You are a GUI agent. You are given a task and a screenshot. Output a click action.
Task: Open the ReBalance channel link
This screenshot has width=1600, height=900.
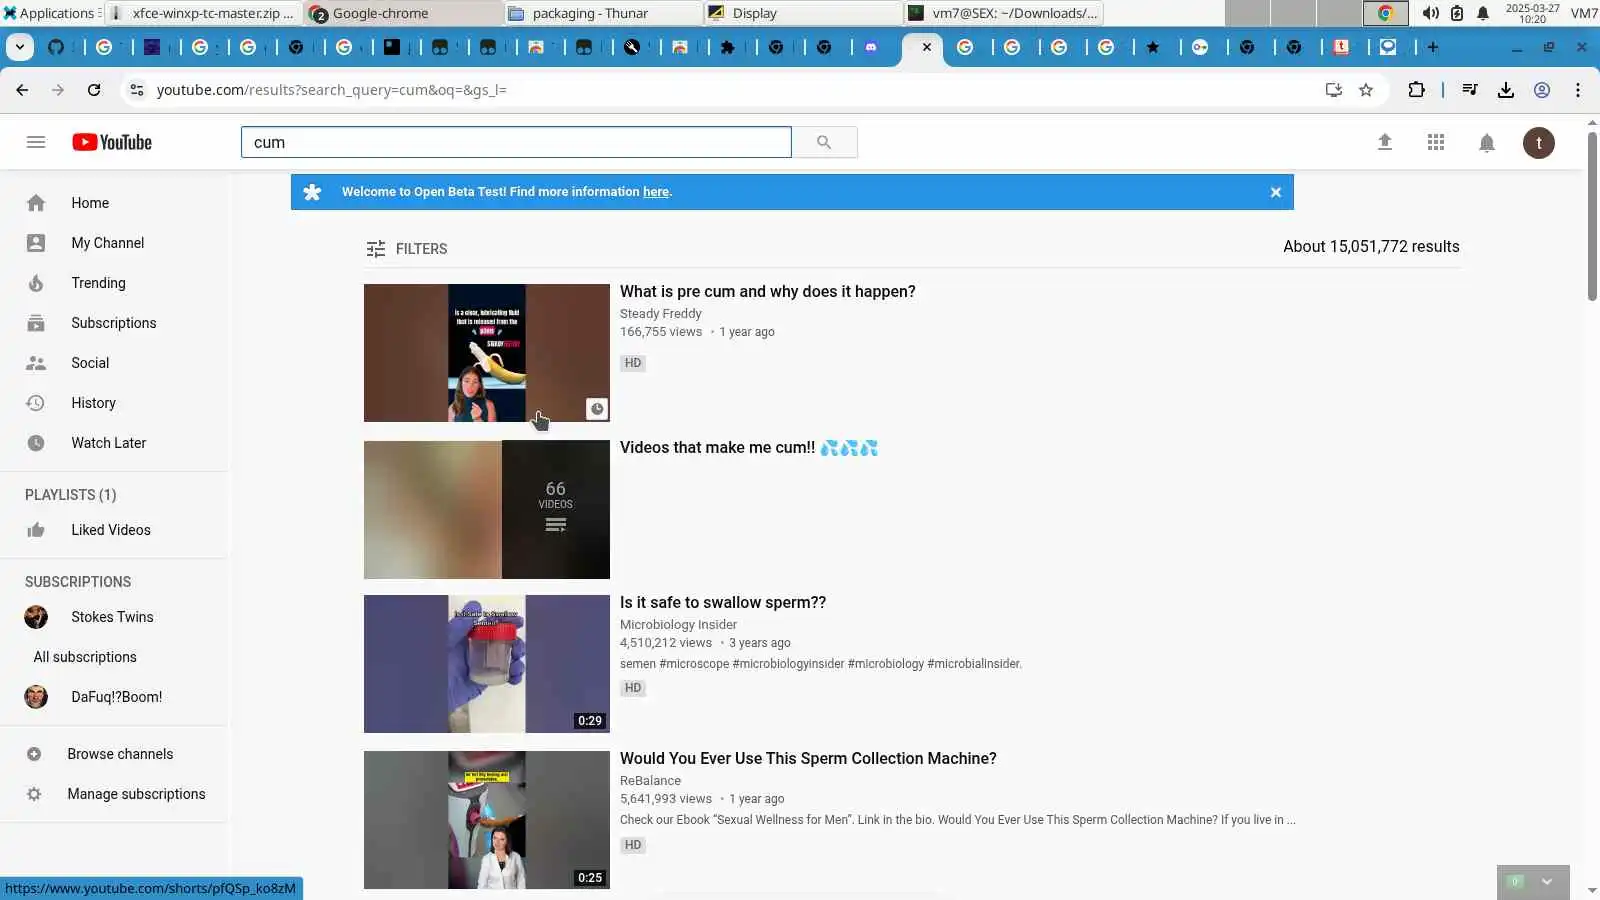[650, 781]
